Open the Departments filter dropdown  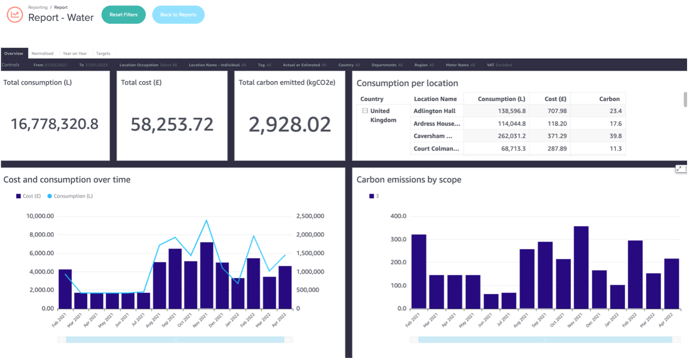pyautogui.click(x=387, y=65)
